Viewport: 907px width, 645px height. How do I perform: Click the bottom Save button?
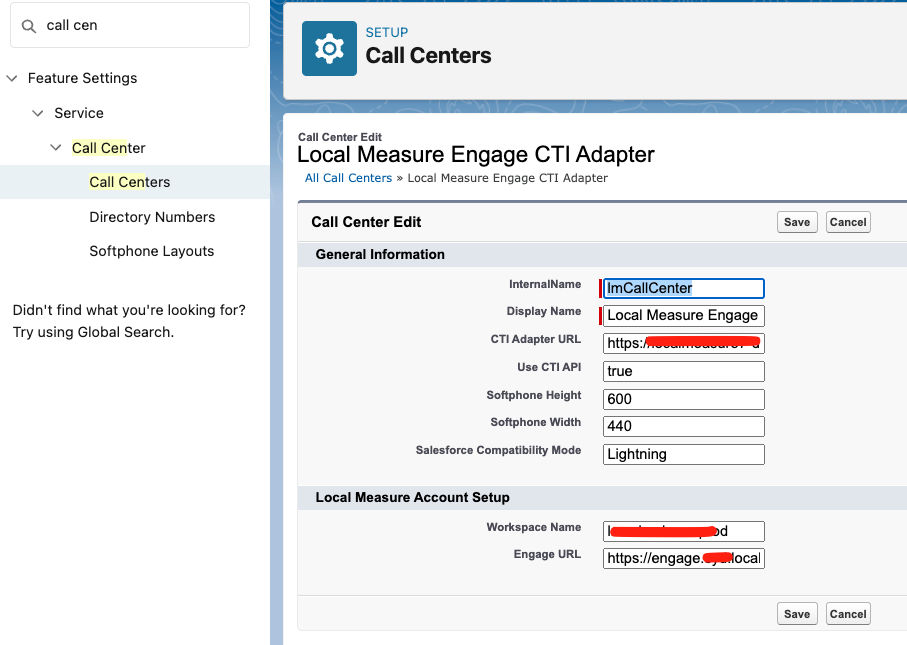pyautogui.click(x=797, y=614)
